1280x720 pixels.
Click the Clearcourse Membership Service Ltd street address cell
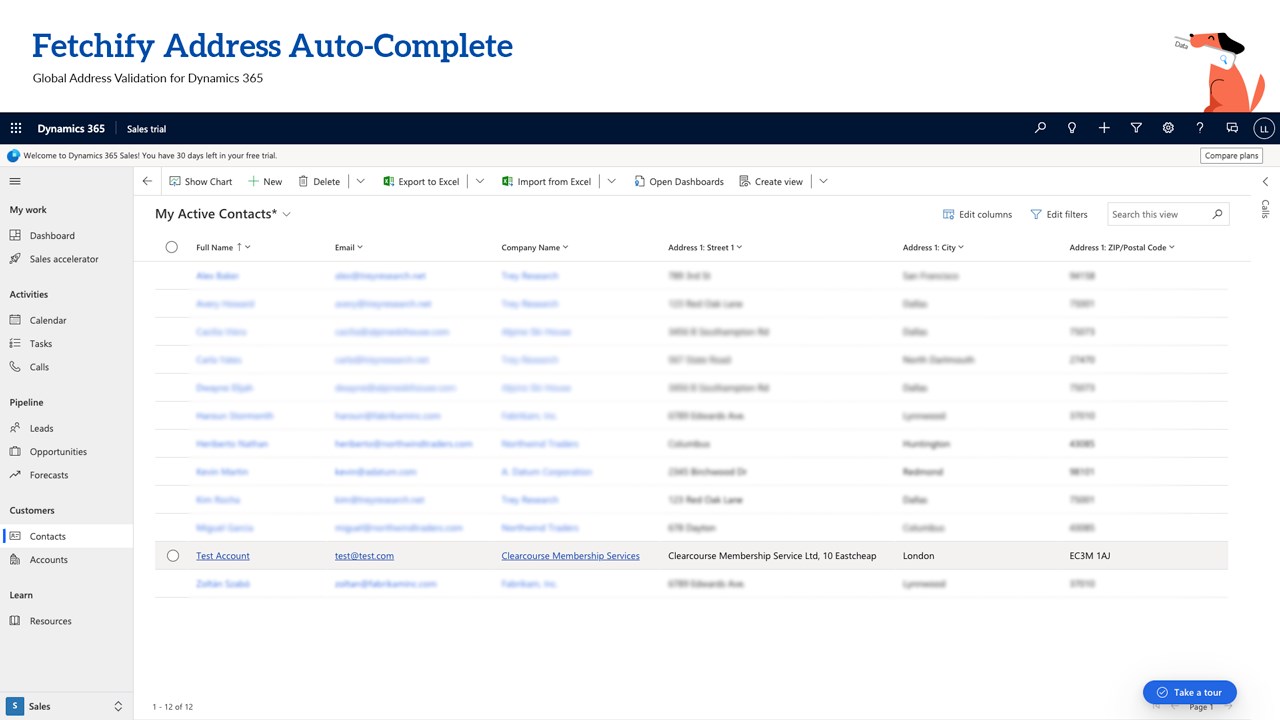tap(772, 555)
